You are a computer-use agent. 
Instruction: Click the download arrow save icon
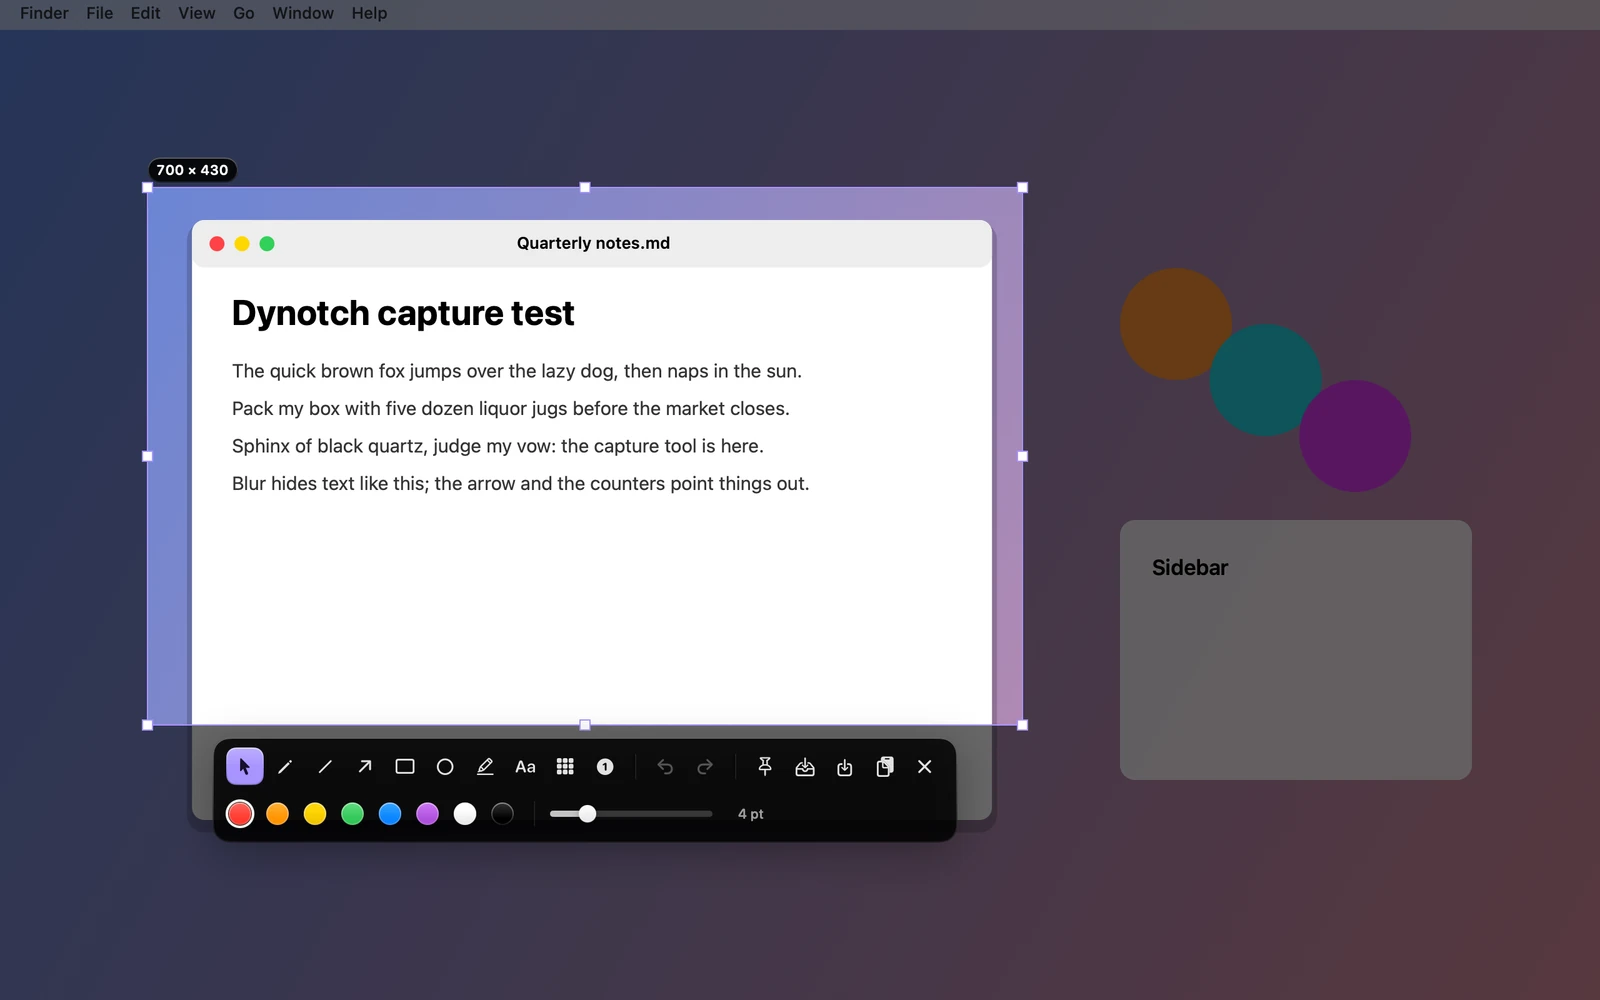(845, 767)
